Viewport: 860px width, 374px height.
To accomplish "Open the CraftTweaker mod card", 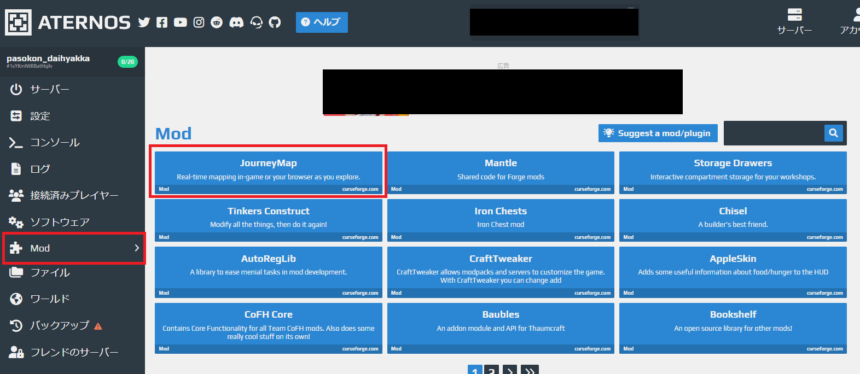I will click(501, 272).
